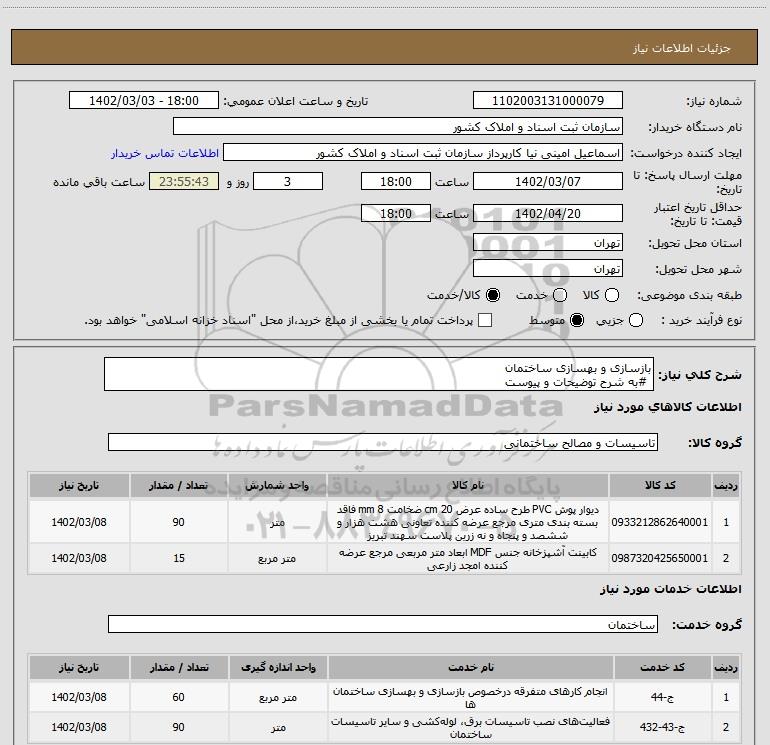This screenshot has width=770, height=745.
Task: Click the PVC wall covering item description
Action: pyautogui.click(x=468, y=523)
